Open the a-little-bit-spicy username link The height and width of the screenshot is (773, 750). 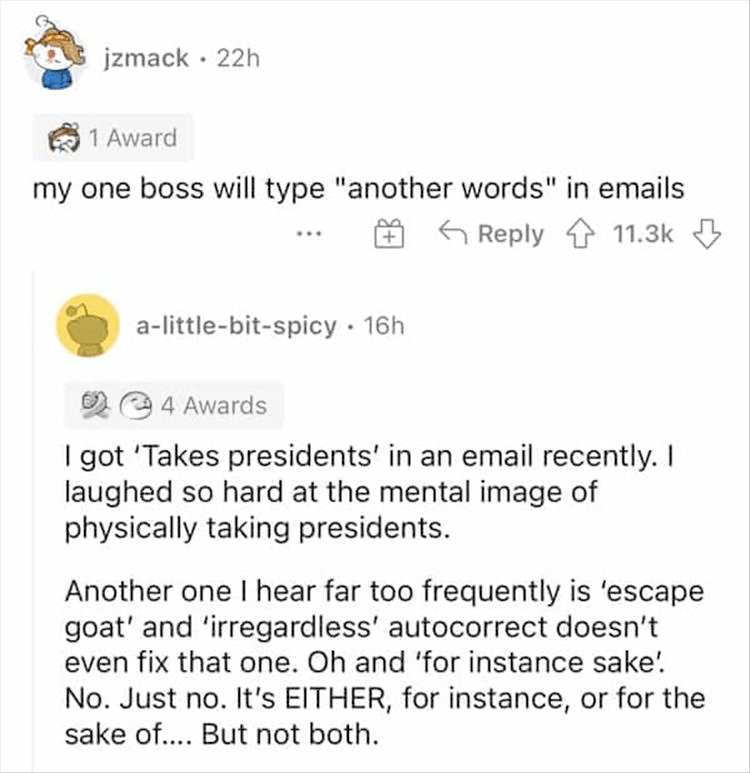click(237, 326)
